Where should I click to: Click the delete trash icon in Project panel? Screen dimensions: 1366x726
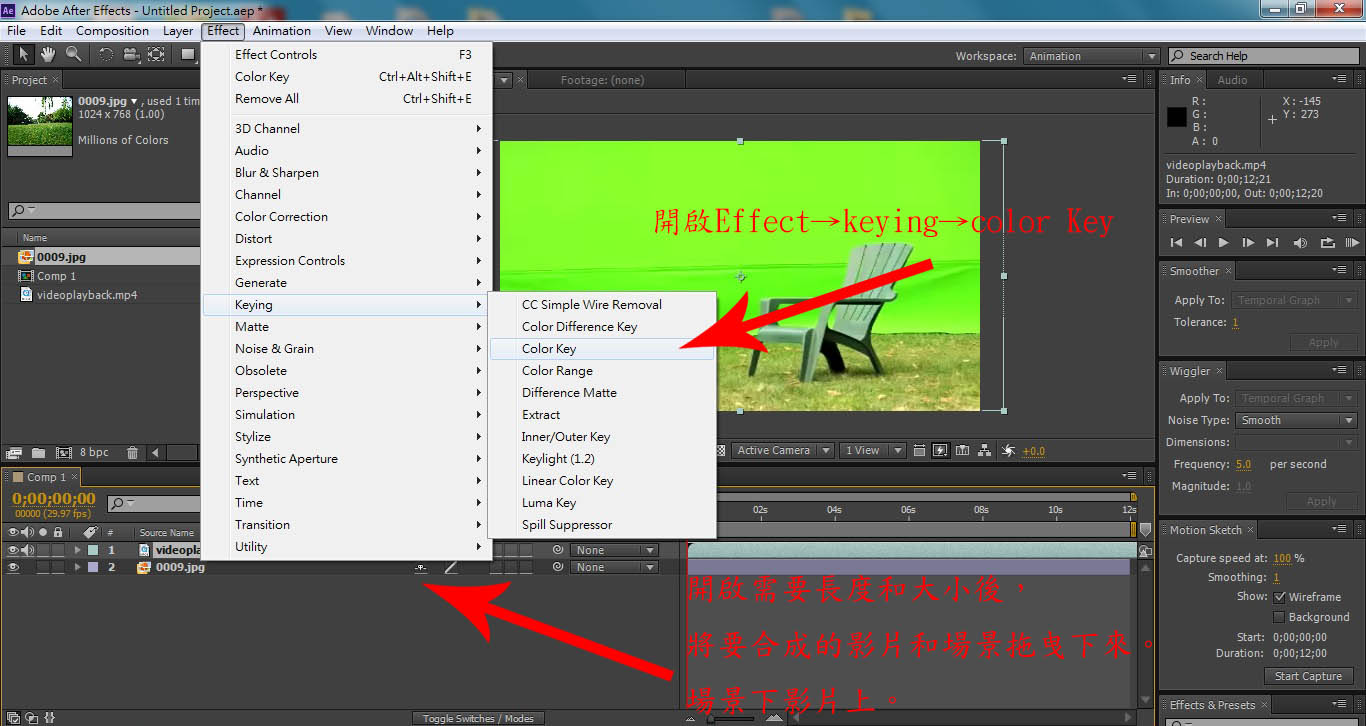click(132, 453)
